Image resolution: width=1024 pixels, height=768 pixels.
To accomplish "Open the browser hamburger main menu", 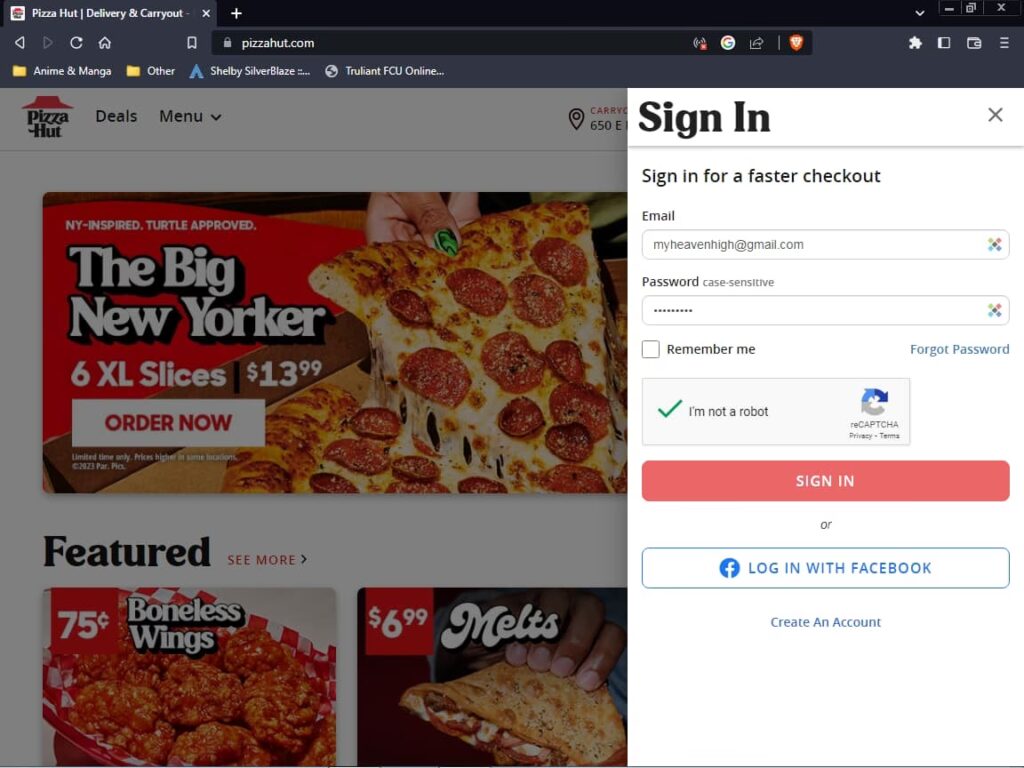I will click(1004, 43).
